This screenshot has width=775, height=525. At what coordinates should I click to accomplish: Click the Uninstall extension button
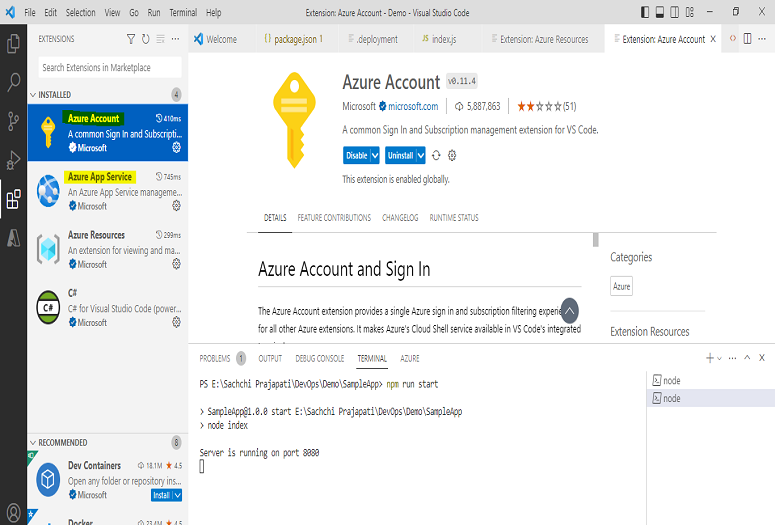[400, 155]
